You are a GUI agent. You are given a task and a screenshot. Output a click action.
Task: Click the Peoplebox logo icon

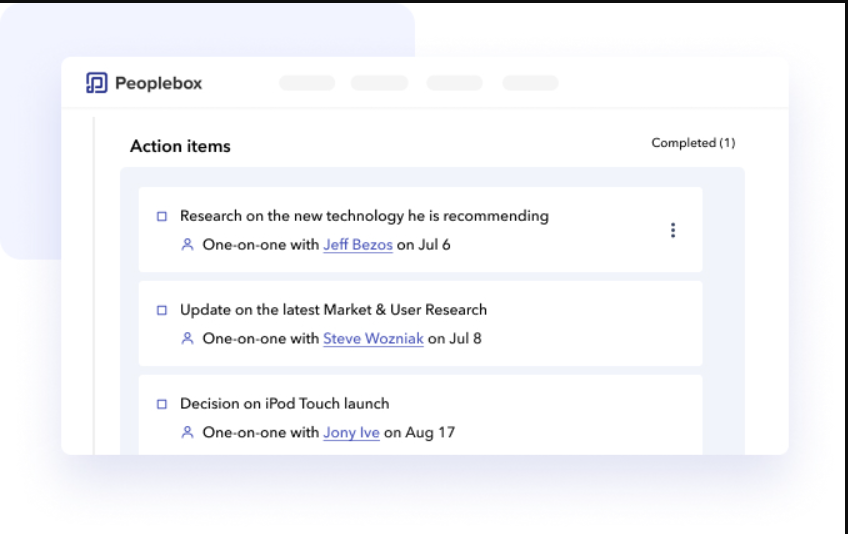click(97, 83)
